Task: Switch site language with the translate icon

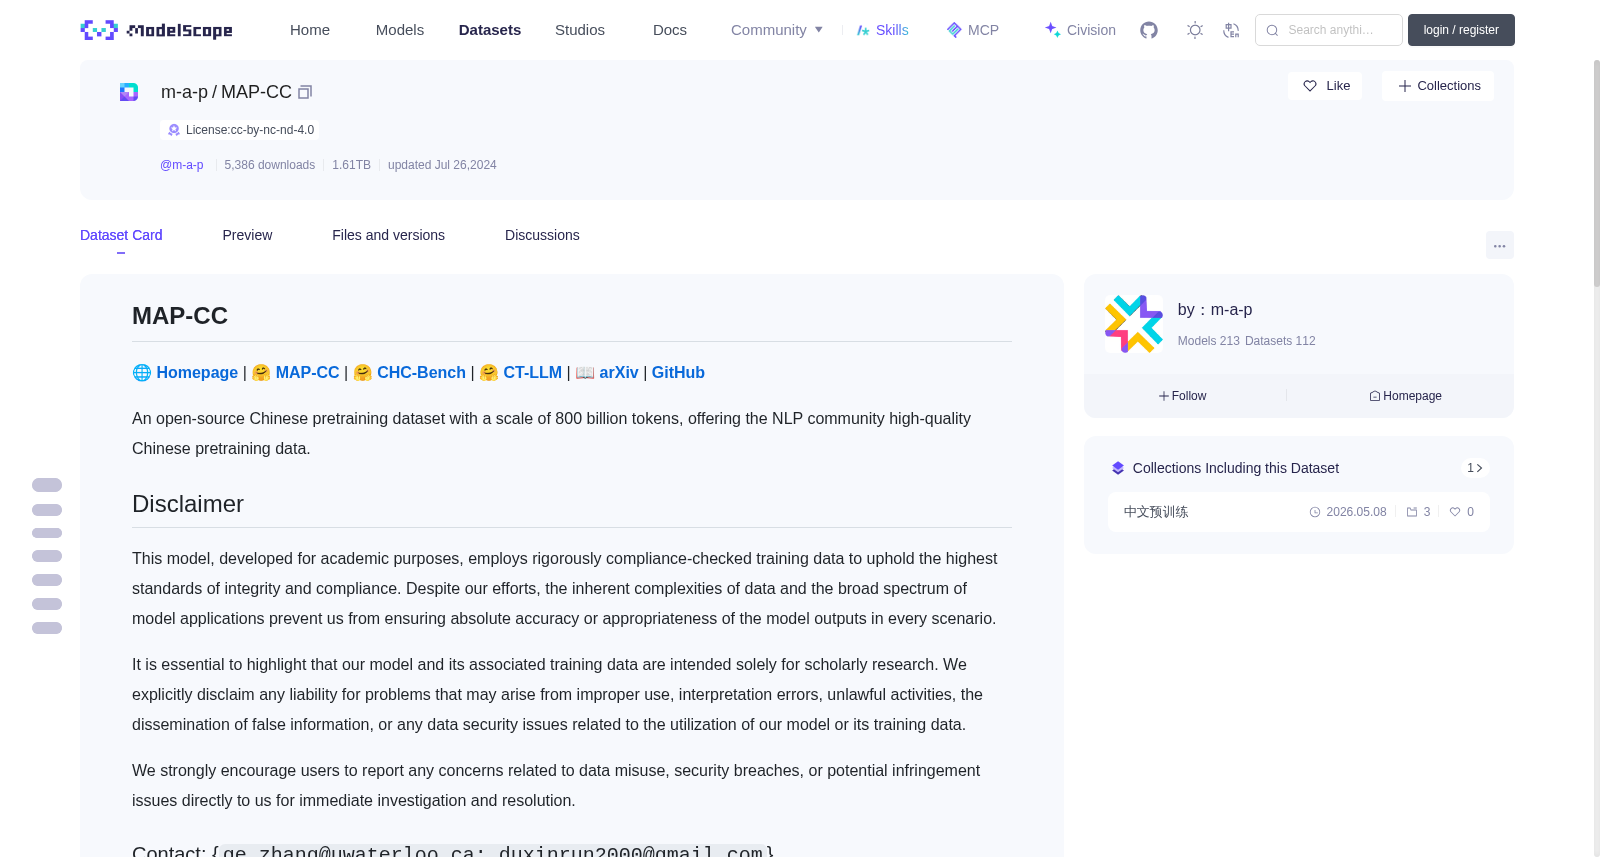Action: [x=1232, y=30]
